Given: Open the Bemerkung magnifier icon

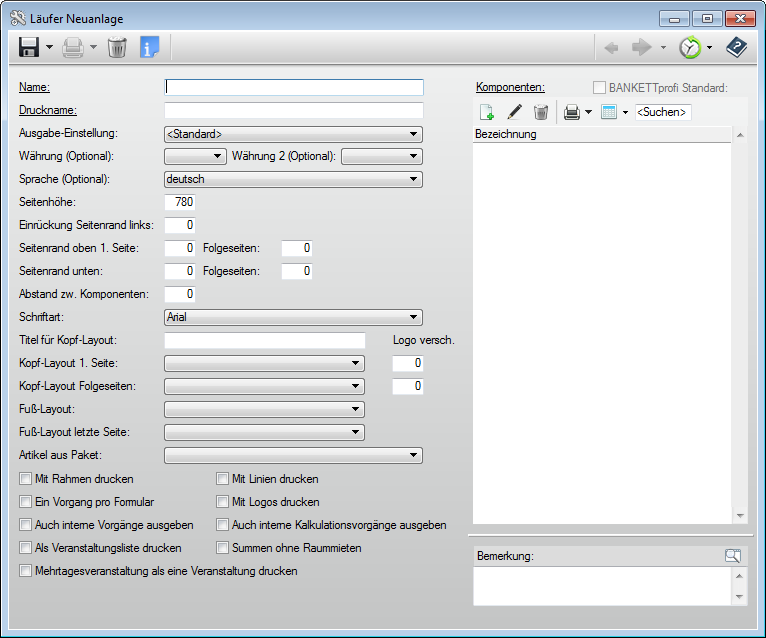Looking at the screenshot, I should pyautogui.click(x=734, y=556).
